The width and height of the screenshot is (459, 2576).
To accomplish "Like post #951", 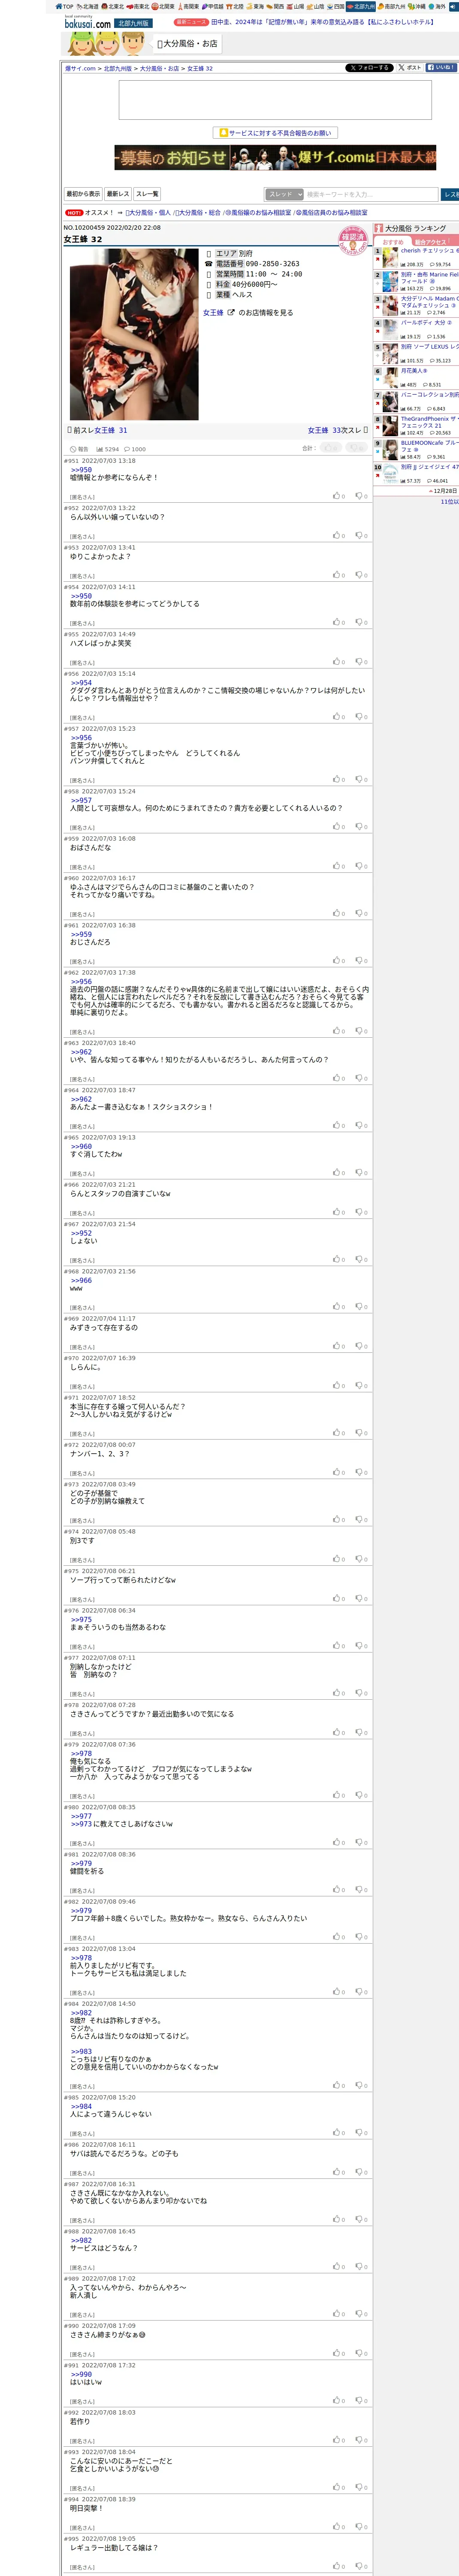I will click(x=339, y=496).
